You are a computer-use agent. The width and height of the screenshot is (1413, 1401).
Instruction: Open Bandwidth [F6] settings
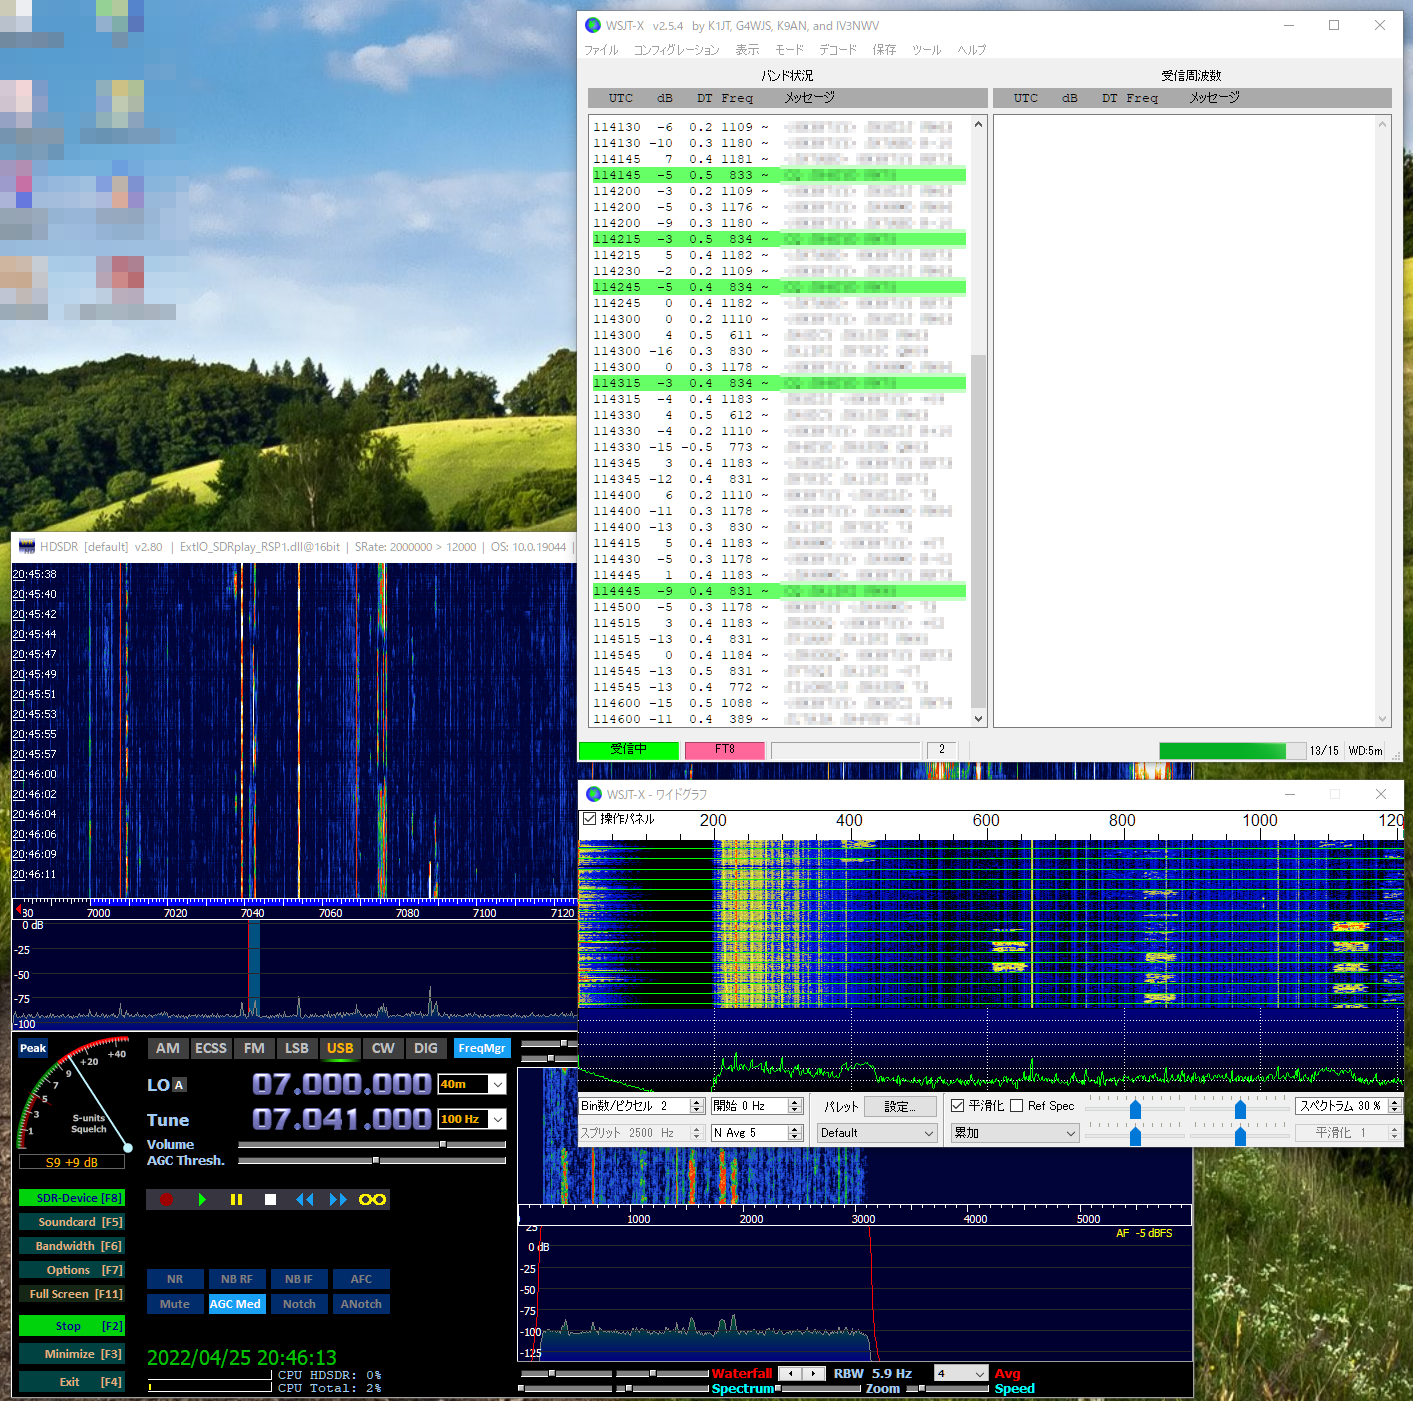(x=72, y=1246)
